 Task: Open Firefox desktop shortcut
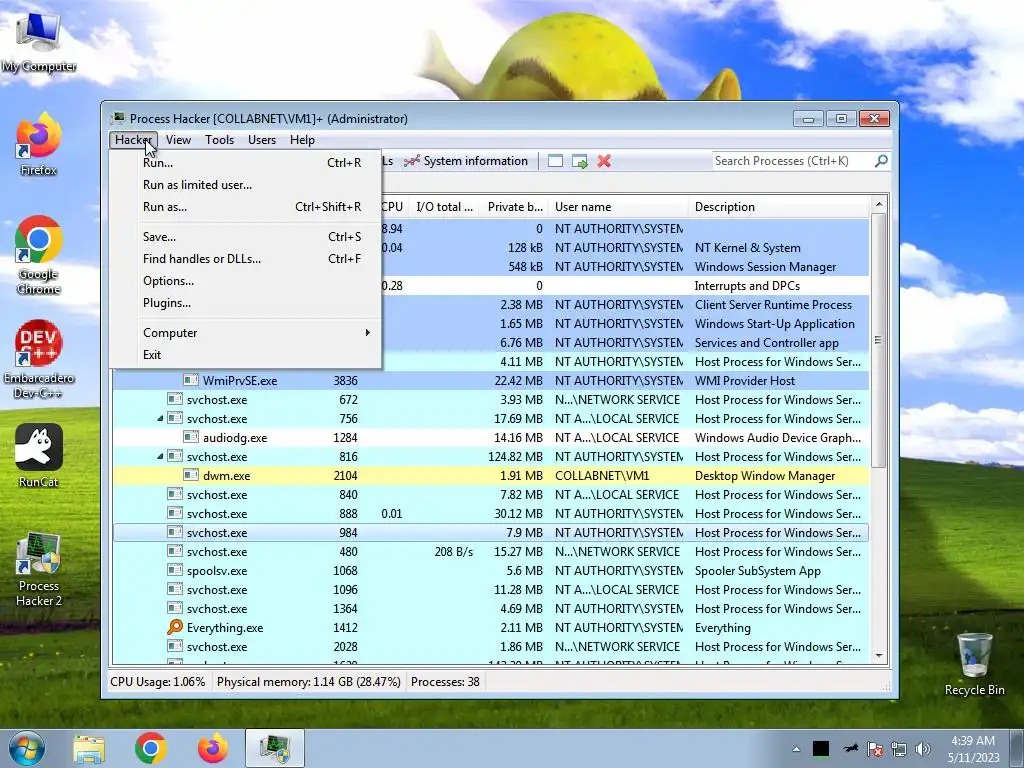pos(39,144)
